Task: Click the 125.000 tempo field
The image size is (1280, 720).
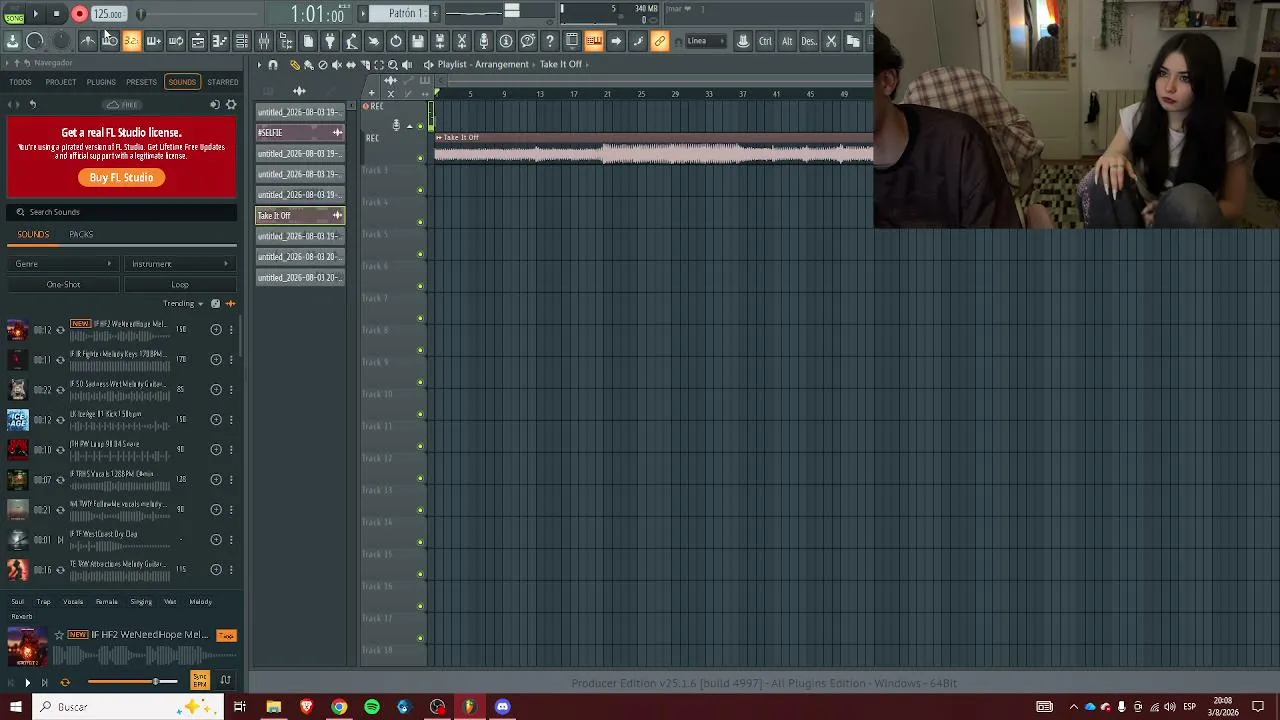Action: 107,14
